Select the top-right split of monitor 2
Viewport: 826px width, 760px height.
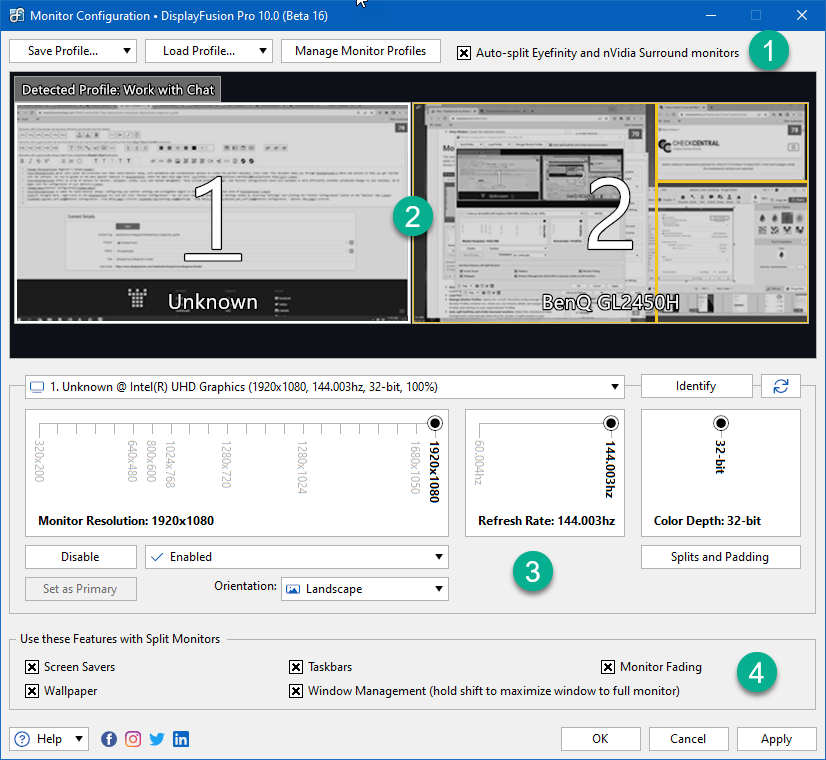tap(732, 142)
